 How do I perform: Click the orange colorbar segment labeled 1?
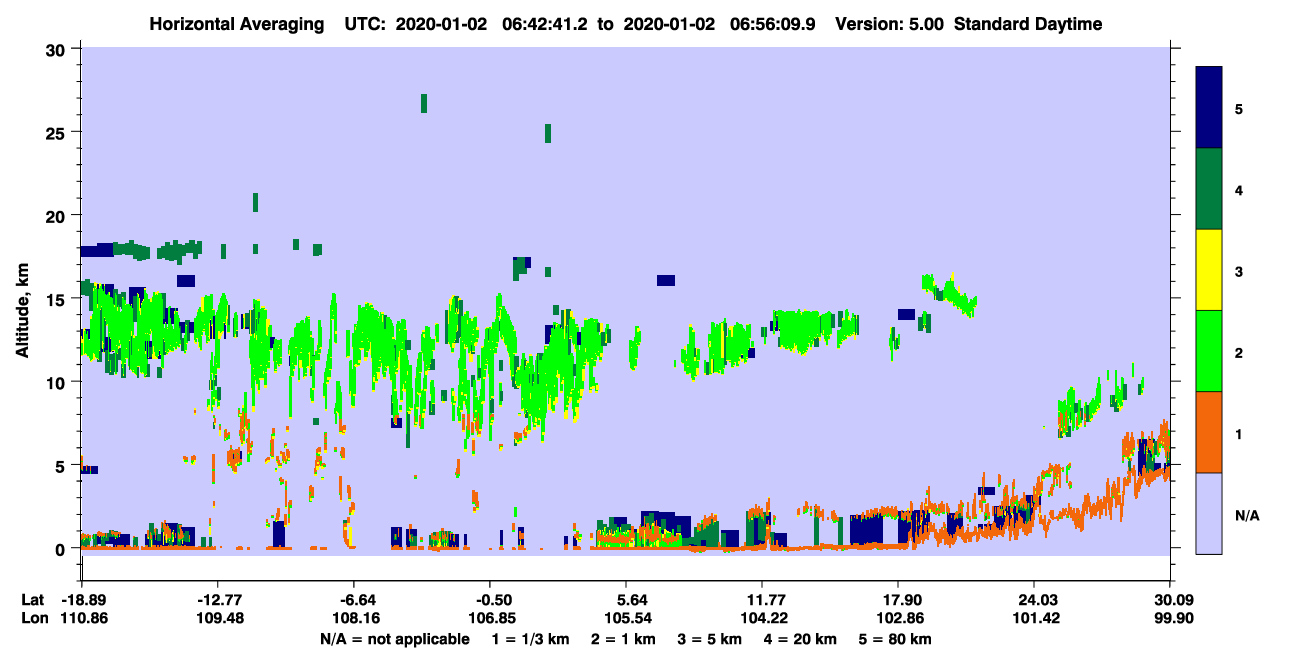coord(1209,432)
